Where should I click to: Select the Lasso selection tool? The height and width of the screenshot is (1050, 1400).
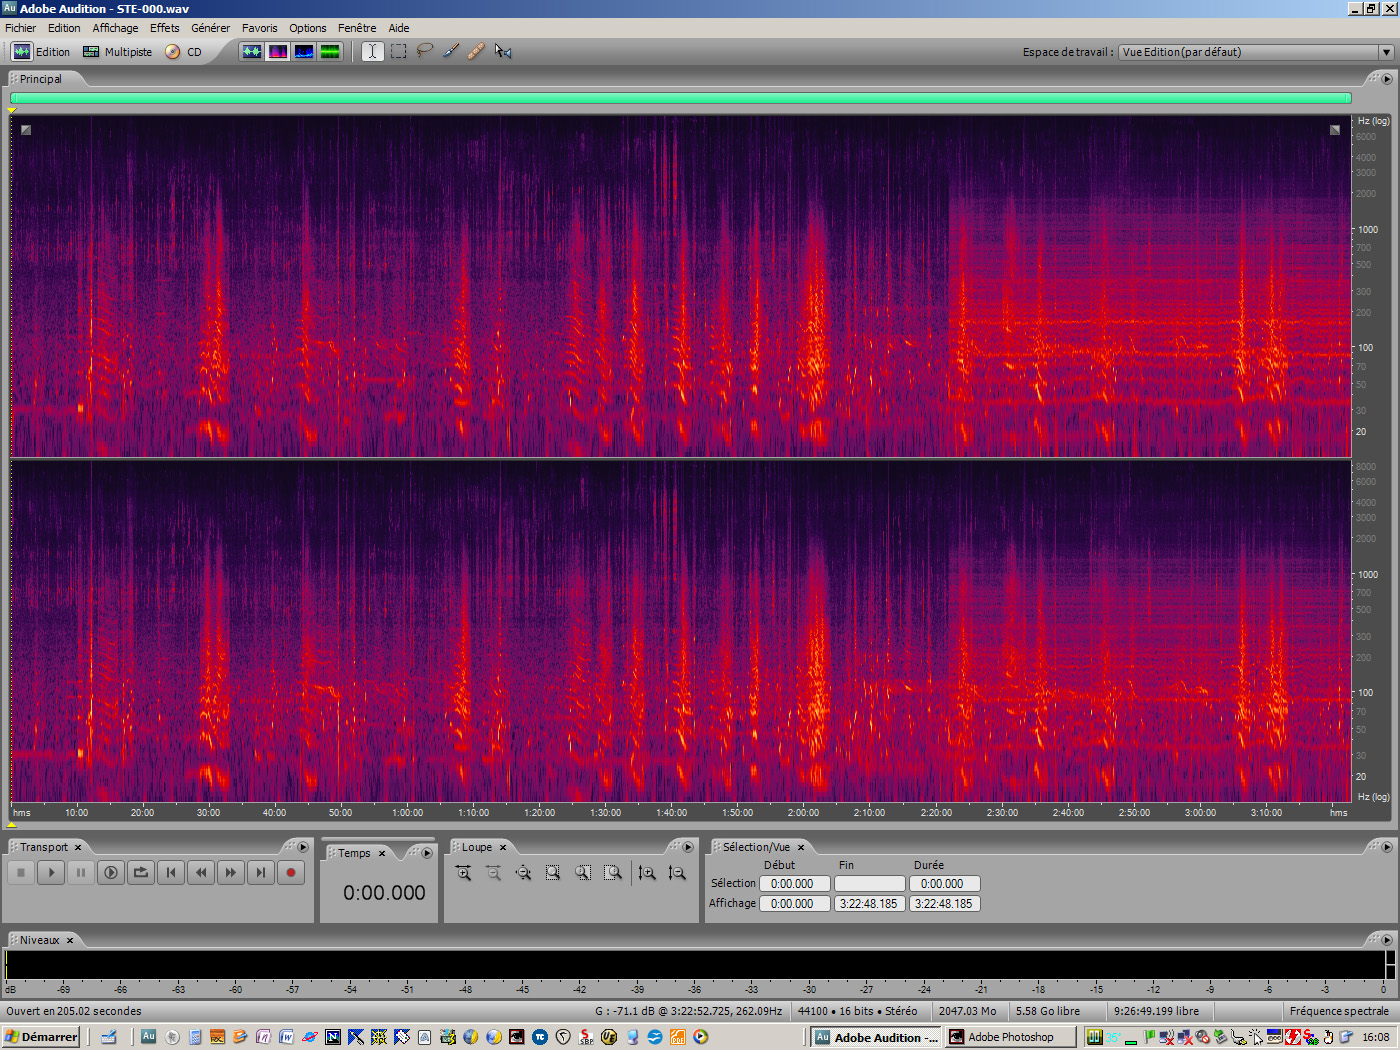pos(425,51)
